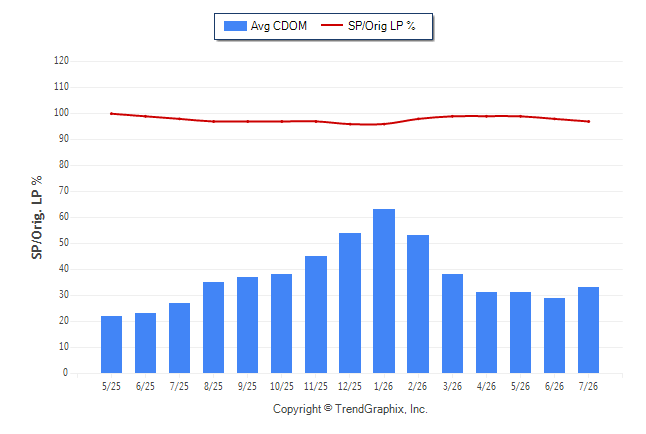Select the 2/26 bar

coord(418,304)
